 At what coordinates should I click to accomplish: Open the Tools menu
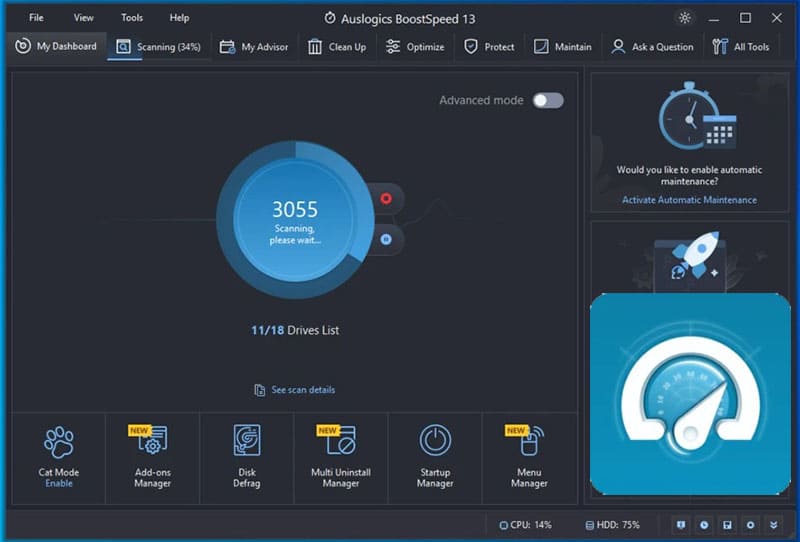pyautogui.click(x=132, y=18)
